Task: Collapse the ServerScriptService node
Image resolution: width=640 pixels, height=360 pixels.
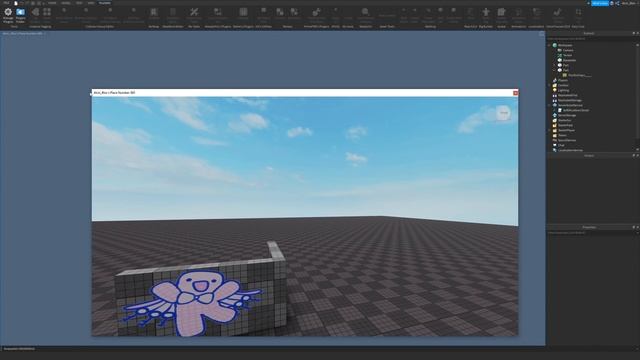Action: [549, 105]
